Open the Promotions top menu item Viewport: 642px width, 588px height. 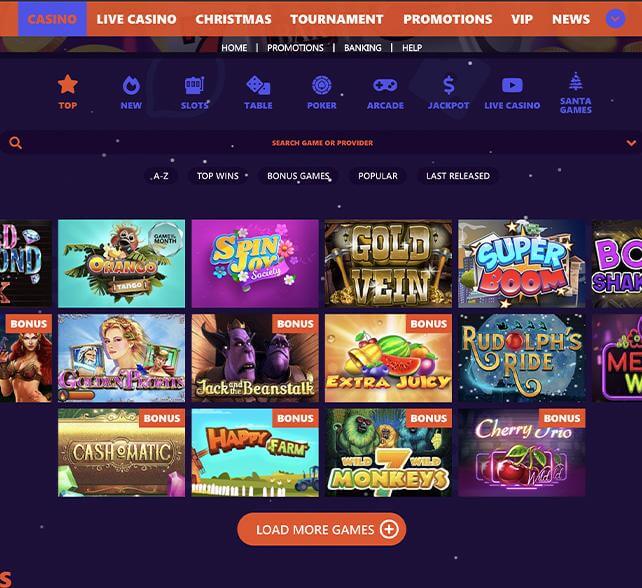click(x=448, y=19)
